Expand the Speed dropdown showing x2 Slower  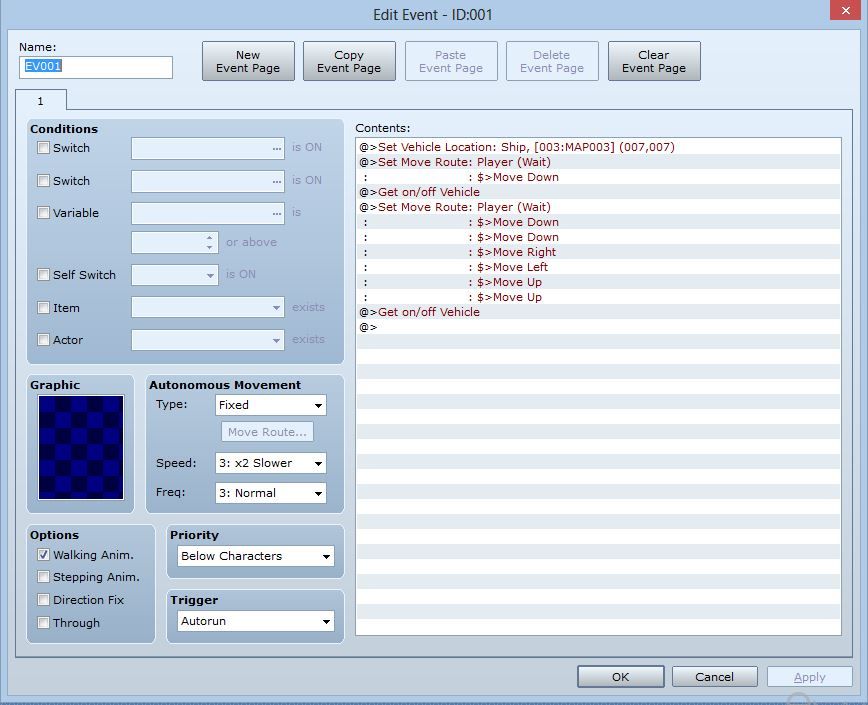click(271, 463)
